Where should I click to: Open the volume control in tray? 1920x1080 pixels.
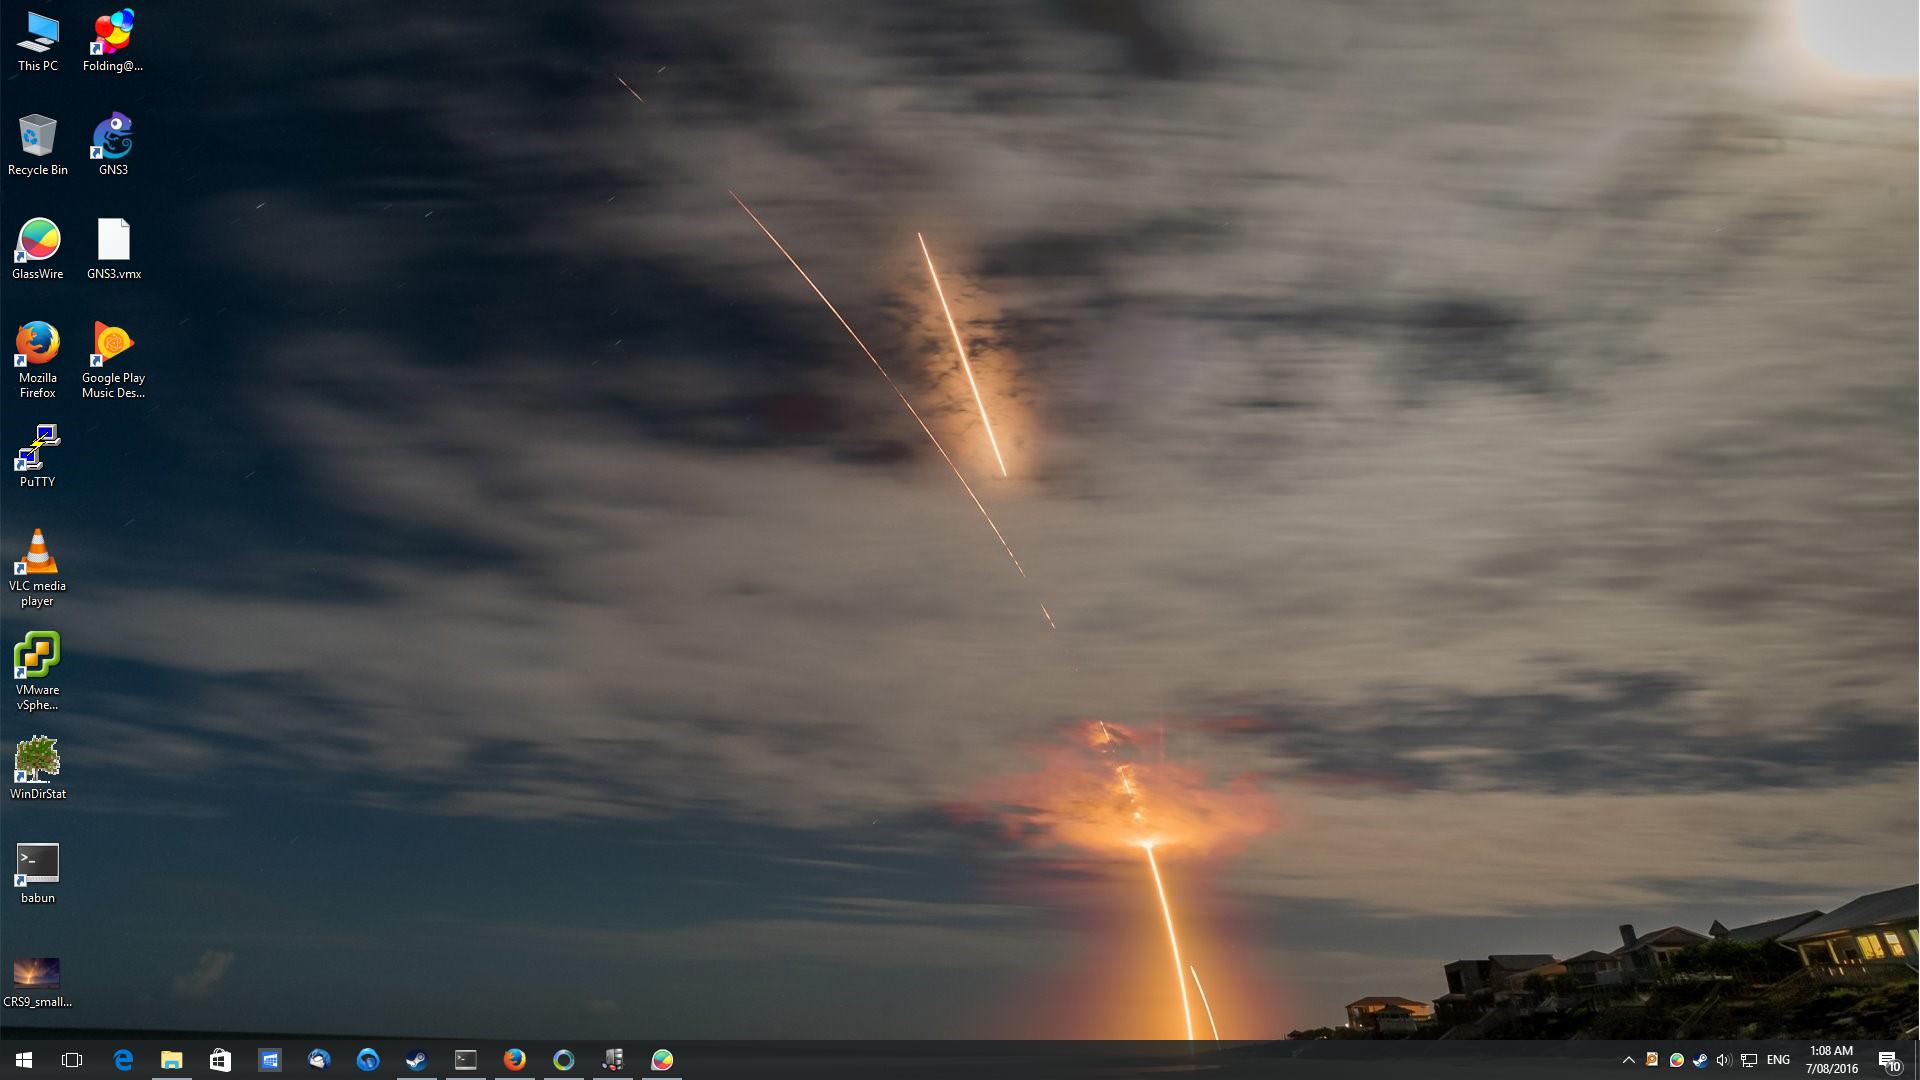pos(1723,1060)
